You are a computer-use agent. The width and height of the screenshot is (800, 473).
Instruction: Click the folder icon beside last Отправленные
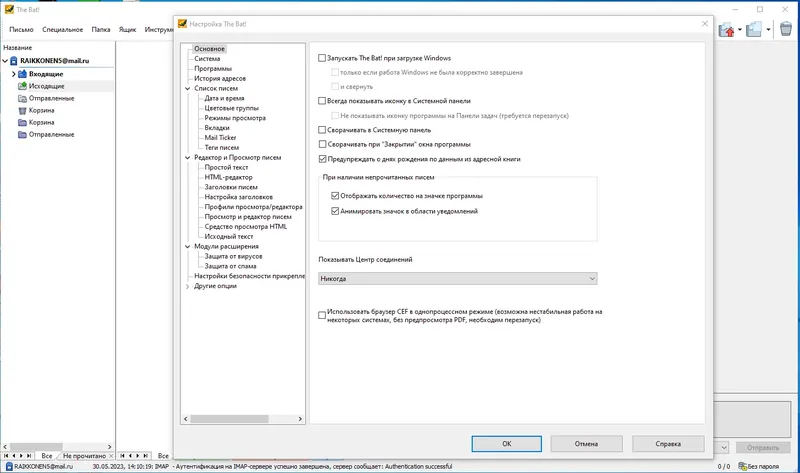pos(22,135)
